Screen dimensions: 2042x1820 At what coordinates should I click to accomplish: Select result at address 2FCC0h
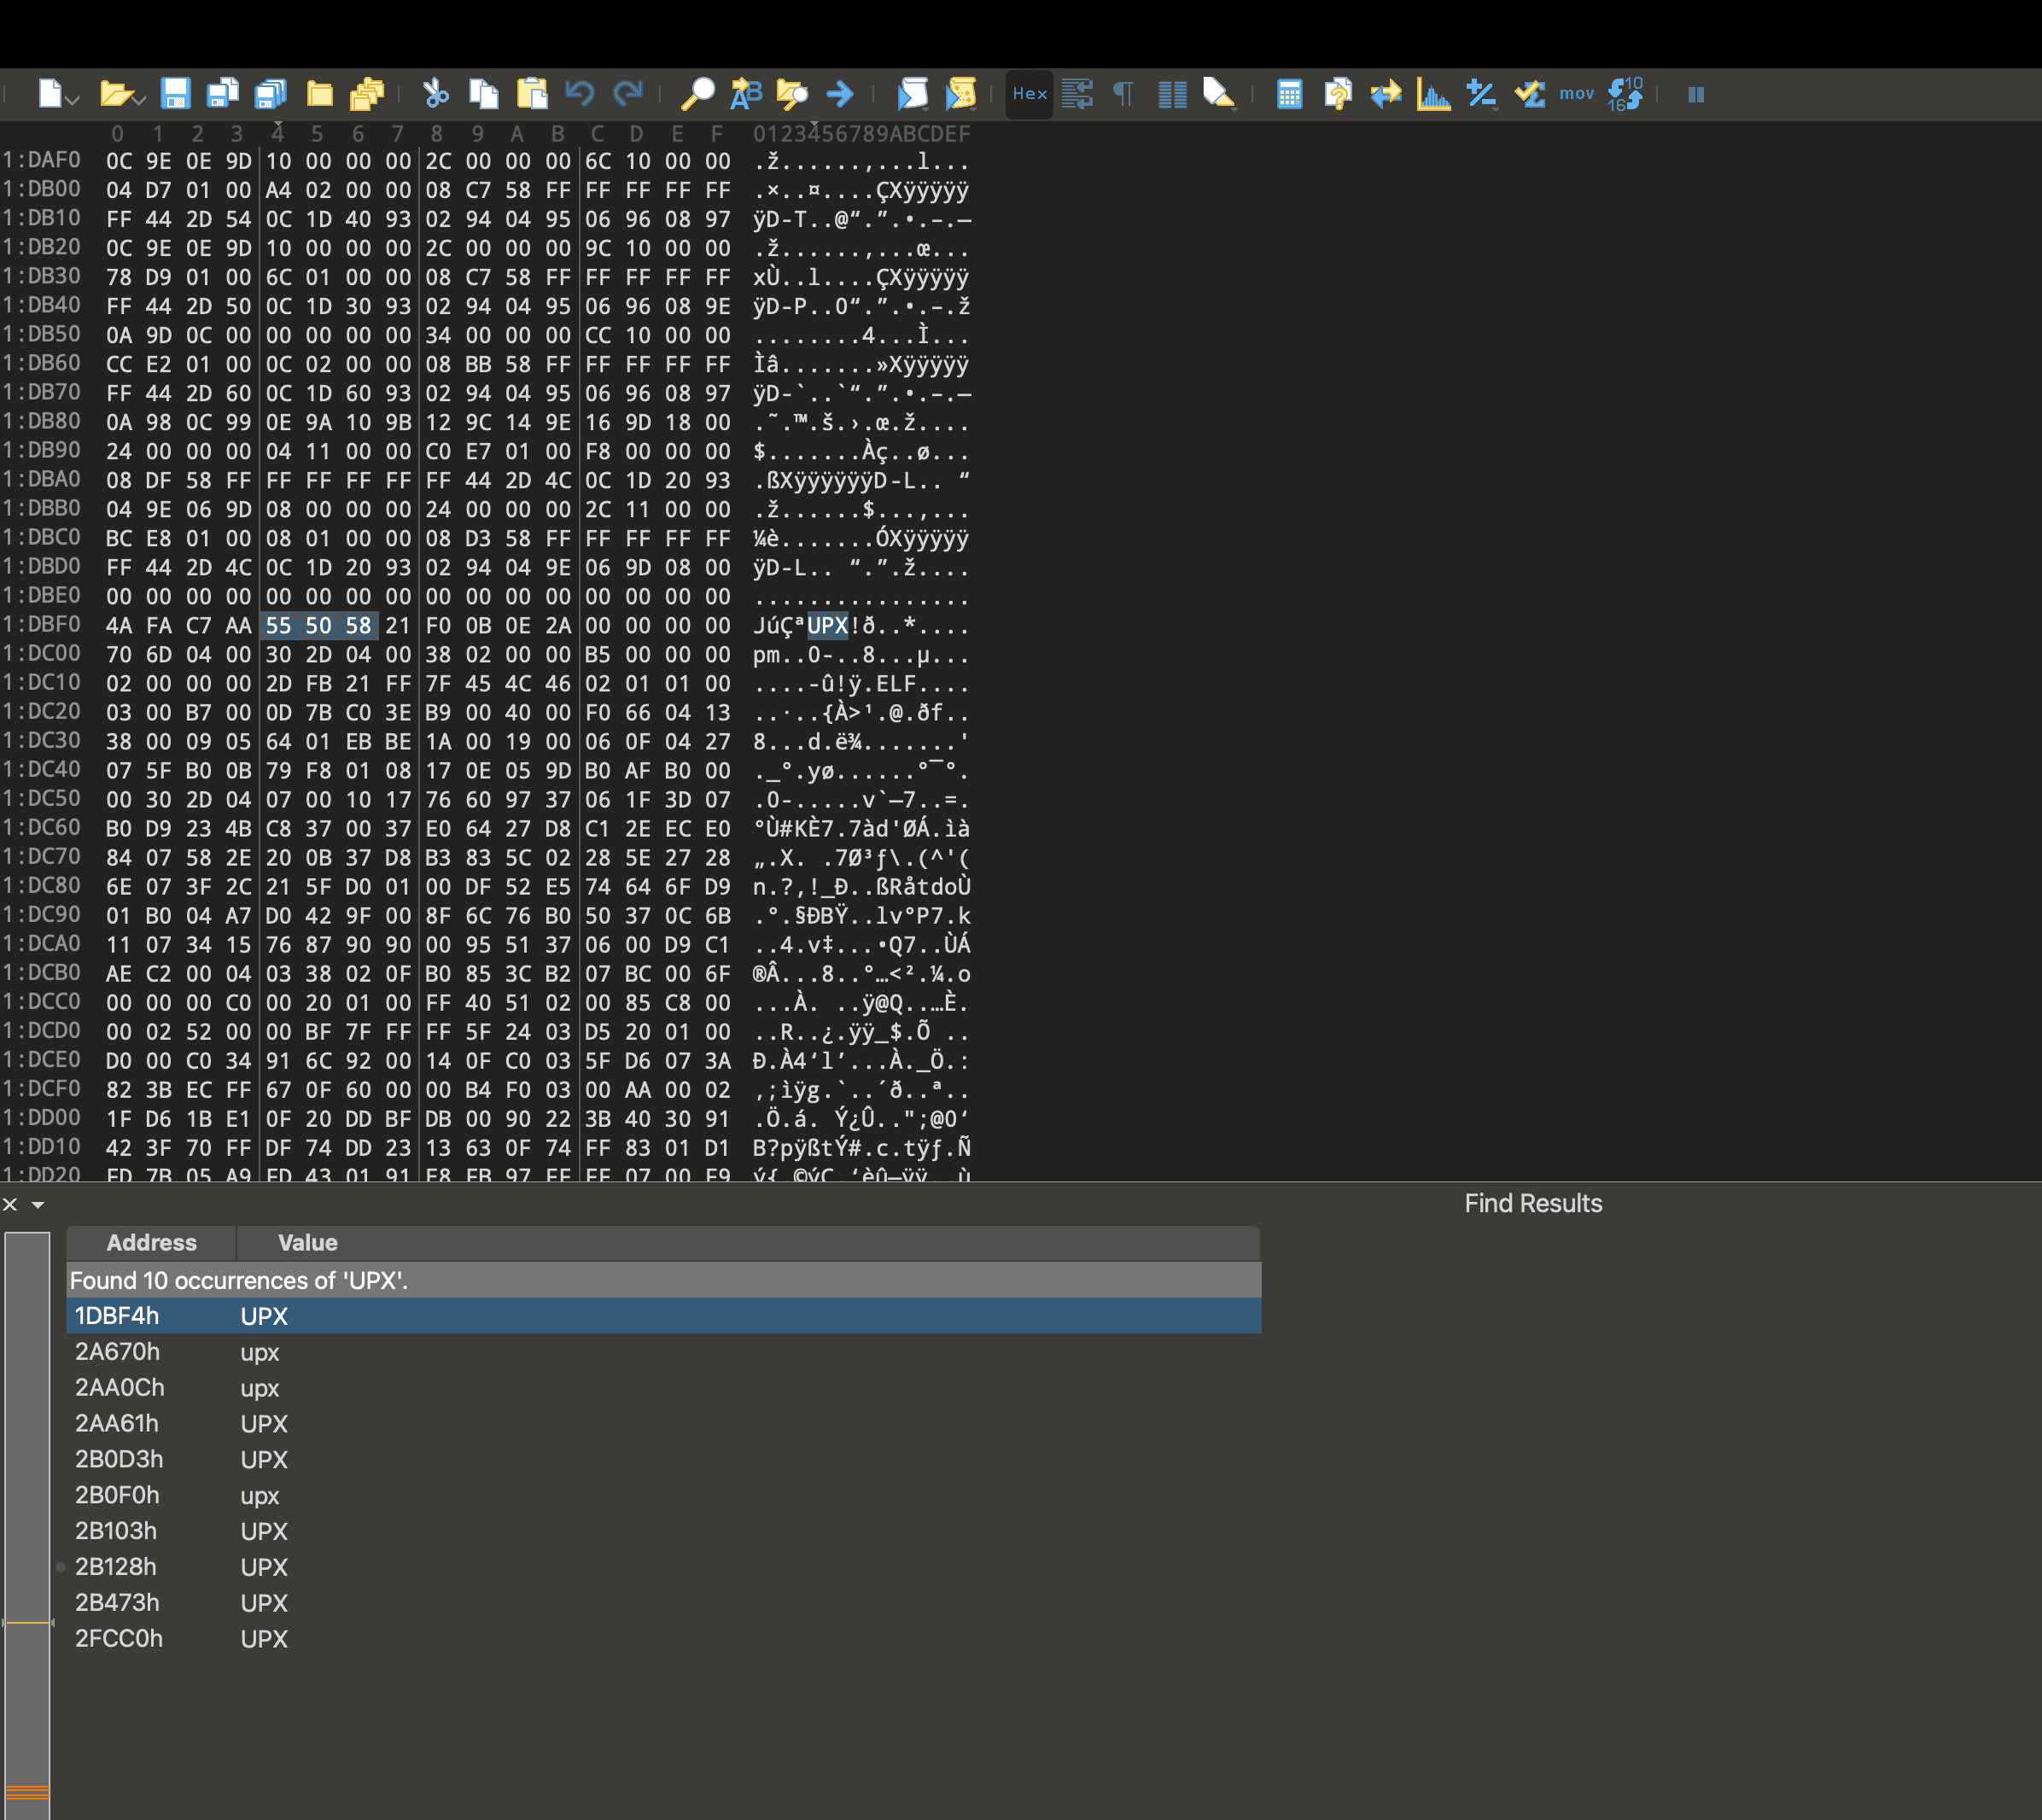coord(664,1639)
